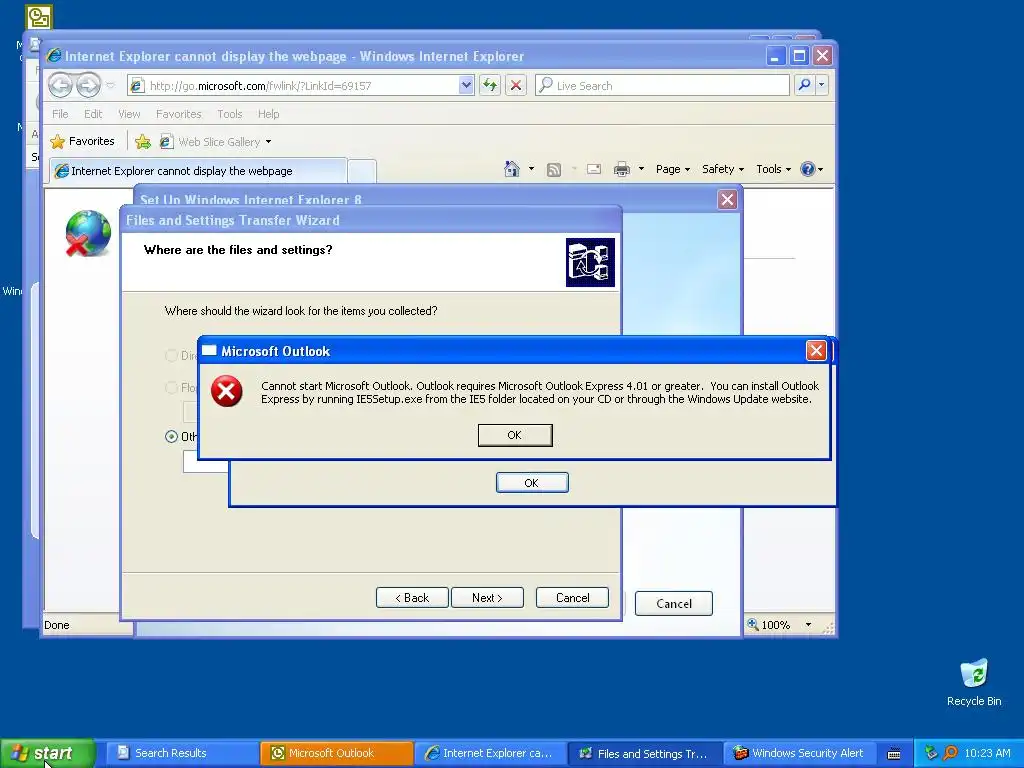This screenshot has height=768, width=1024.
Task: Open a new tab in Internet Explorer
Action: (x=361, y=171)
